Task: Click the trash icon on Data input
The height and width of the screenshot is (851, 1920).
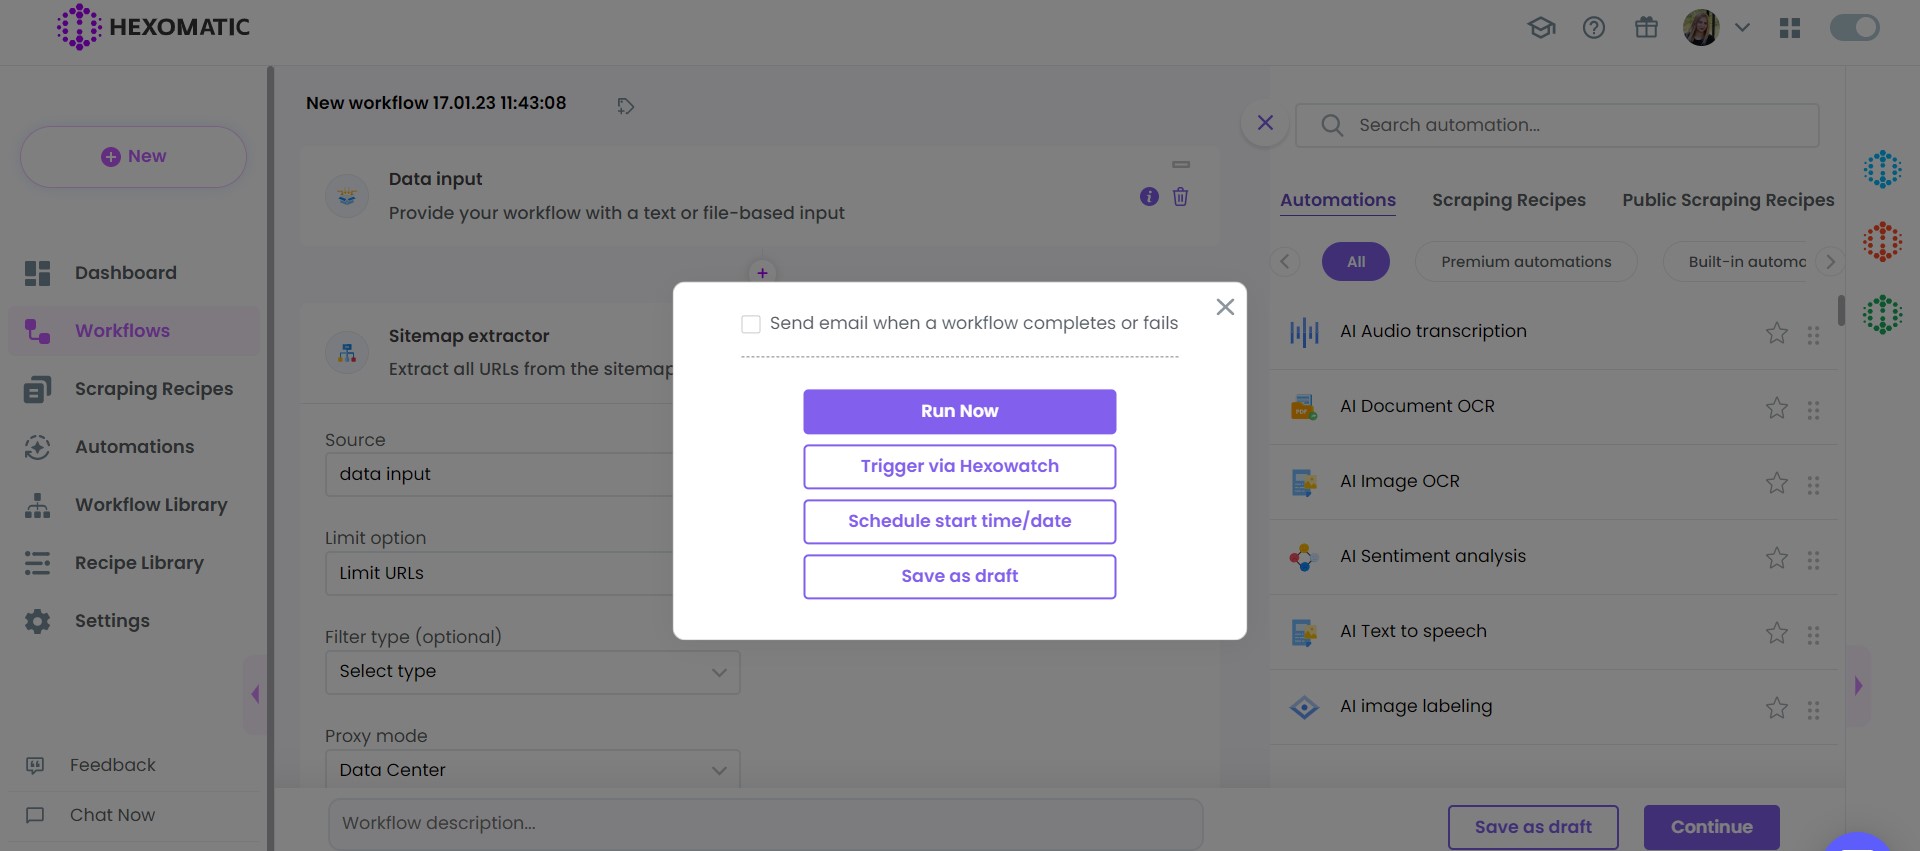Action: click(1180, 197)
